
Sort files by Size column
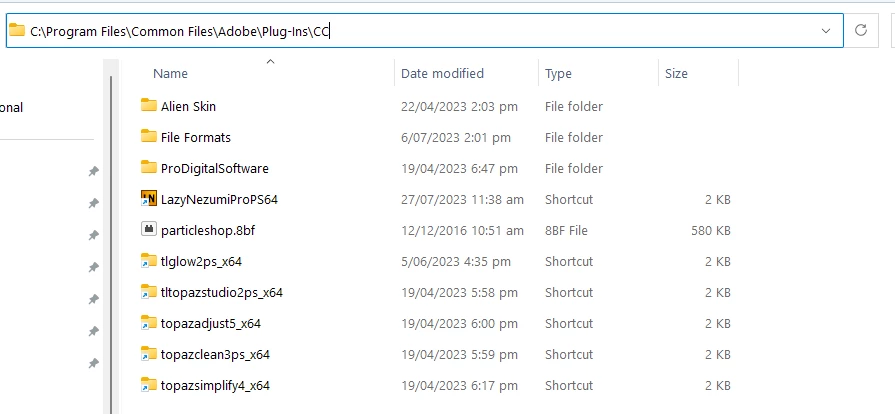[x=676, y=74]
